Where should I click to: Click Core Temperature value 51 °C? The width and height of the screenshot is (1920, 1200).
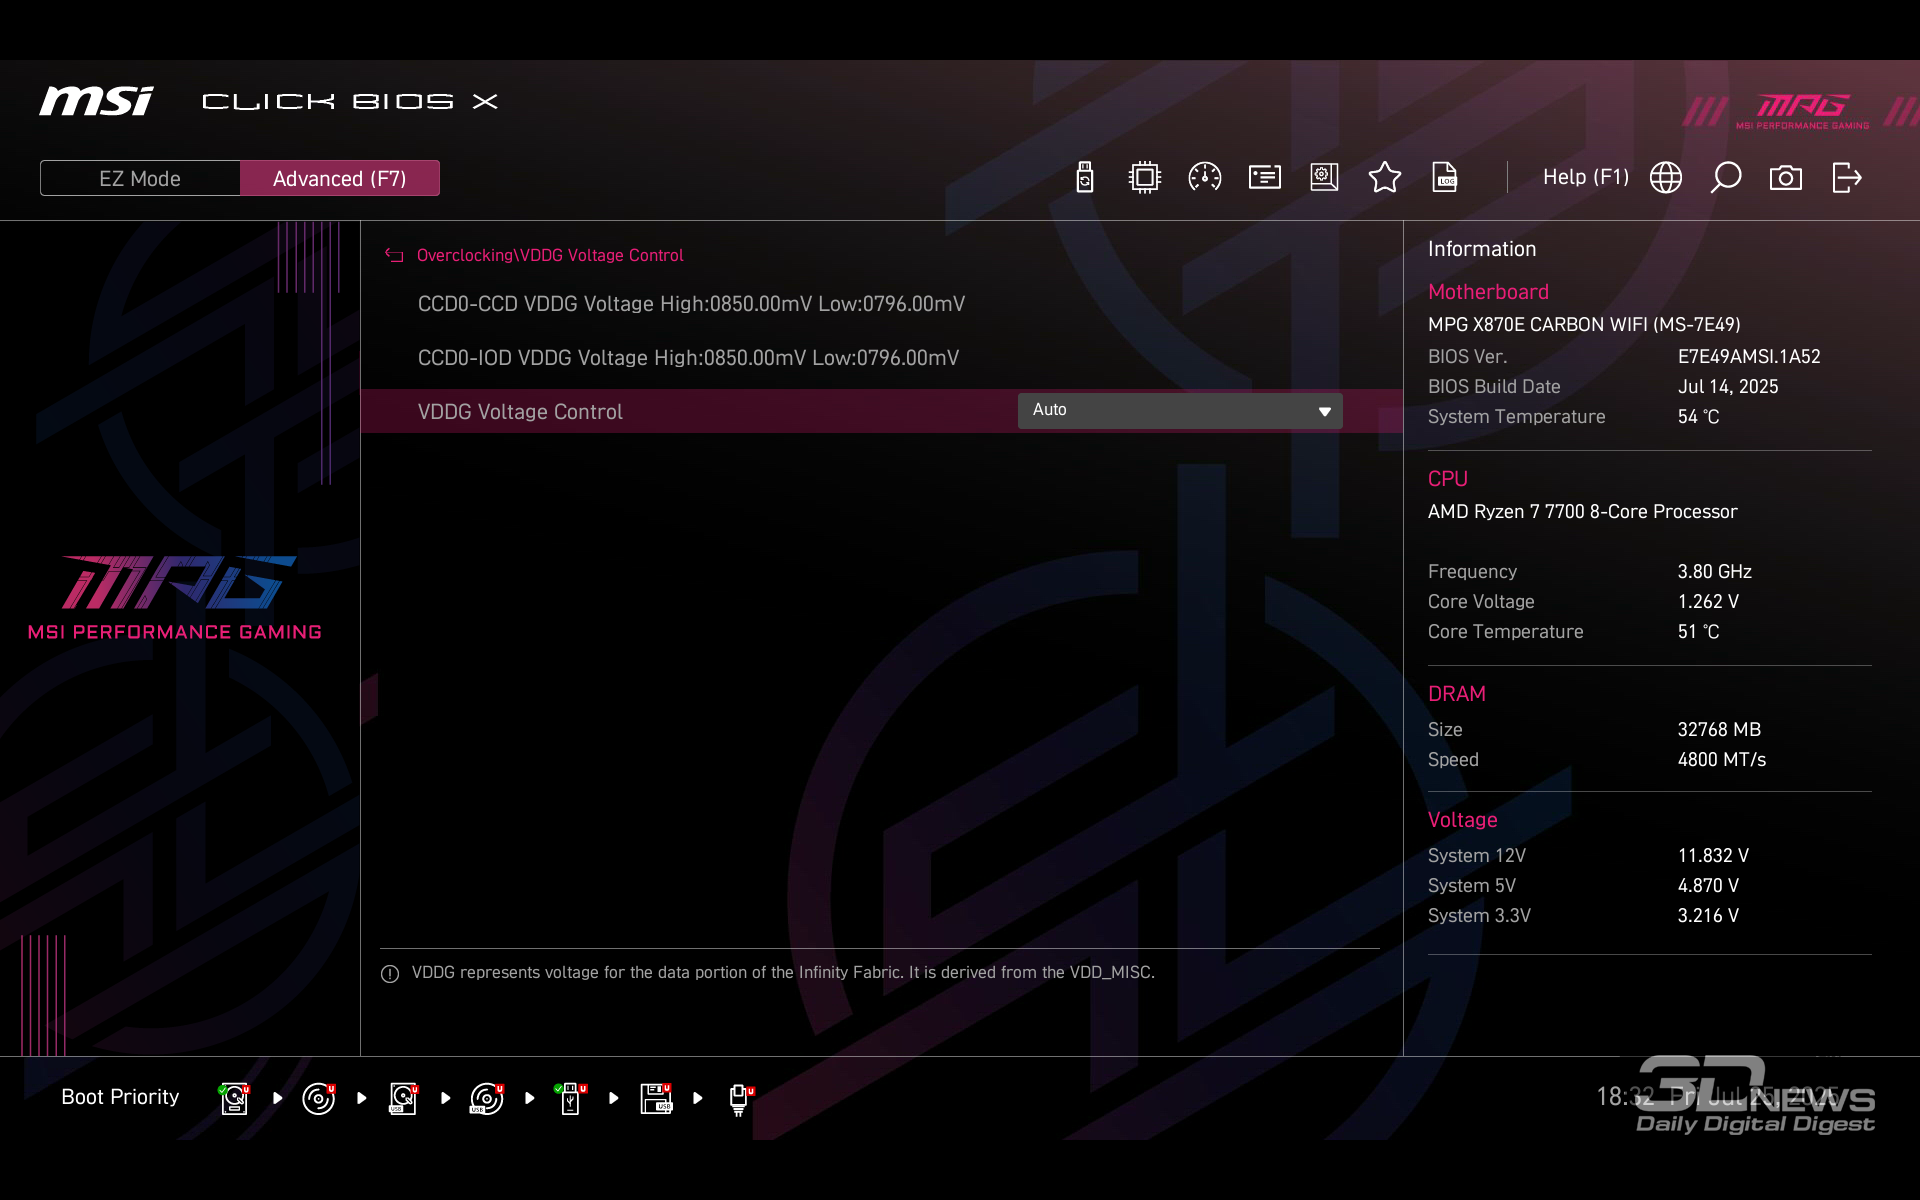point(1698,632)
